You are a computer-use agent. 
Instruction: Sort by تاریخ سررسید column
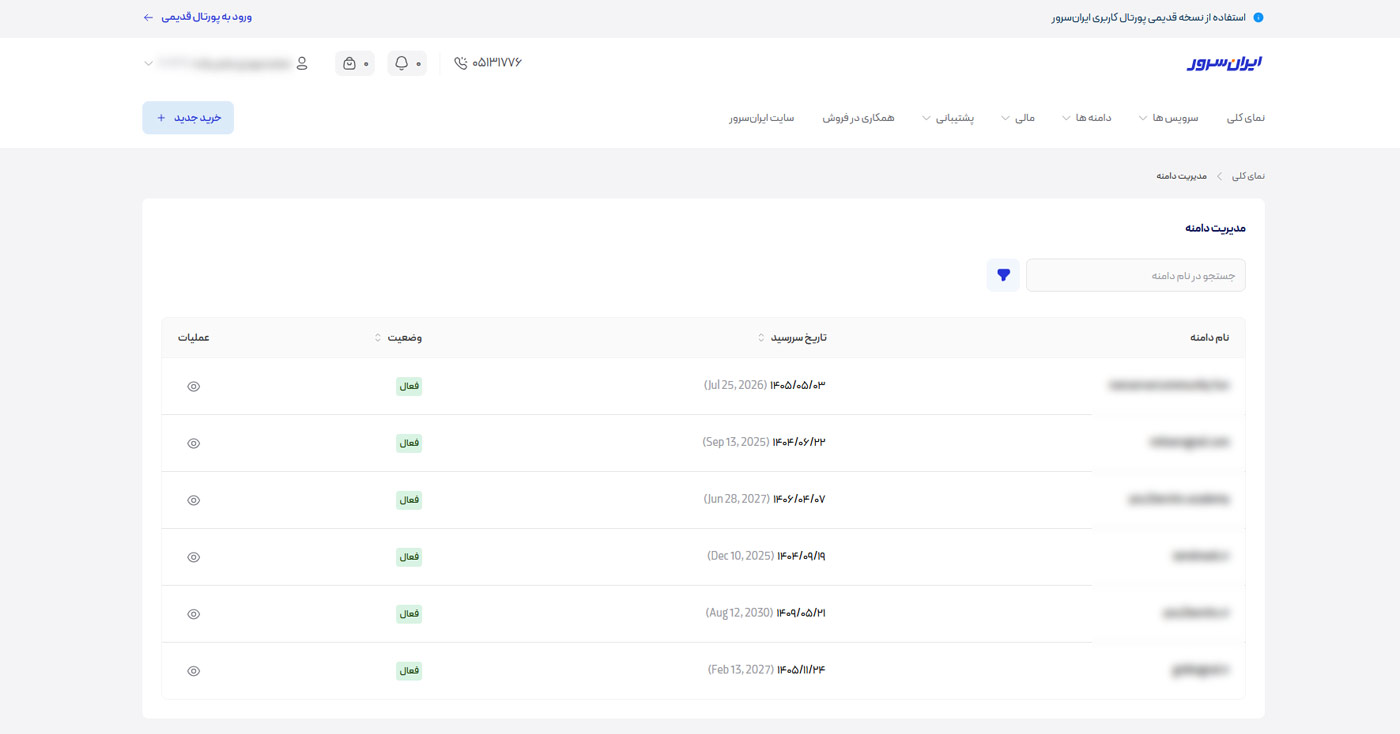[x=797, y=338]
